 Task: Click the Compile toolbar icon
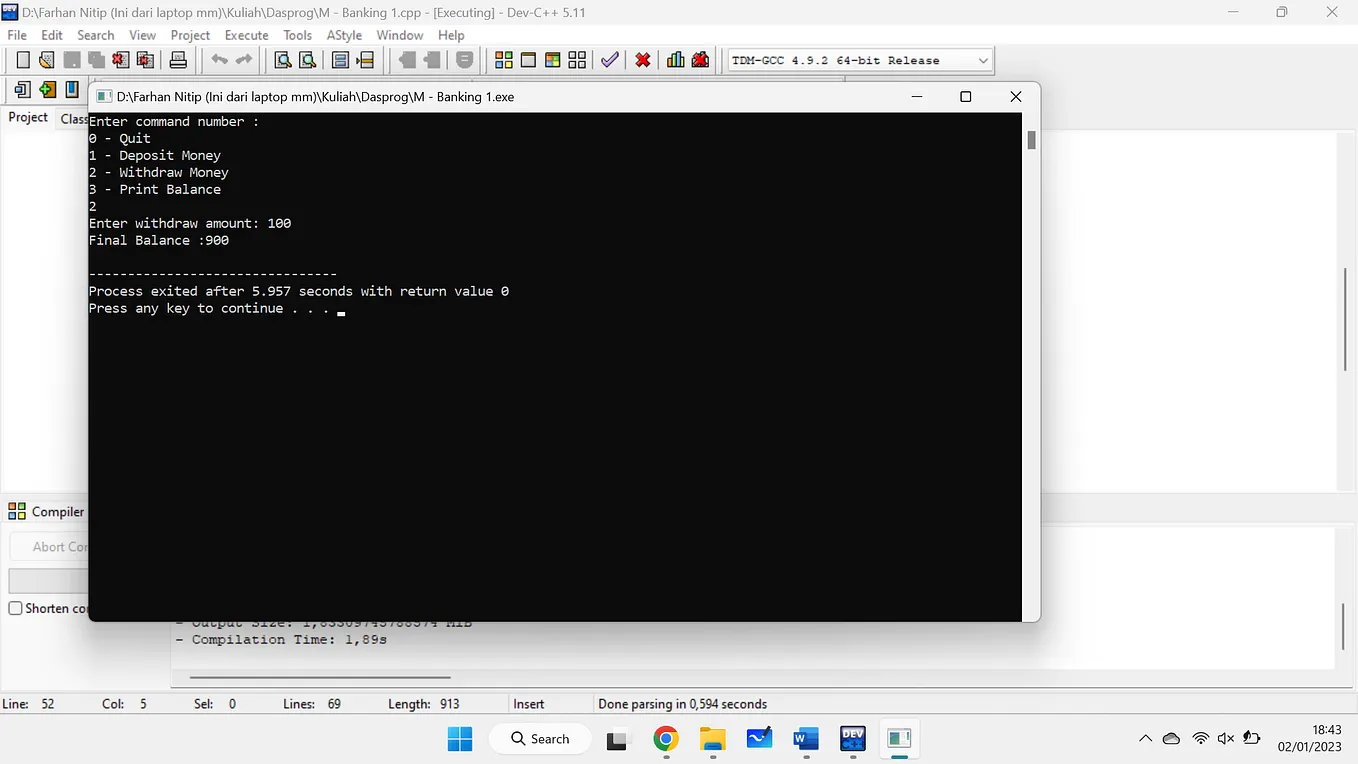tap(503, 60)
